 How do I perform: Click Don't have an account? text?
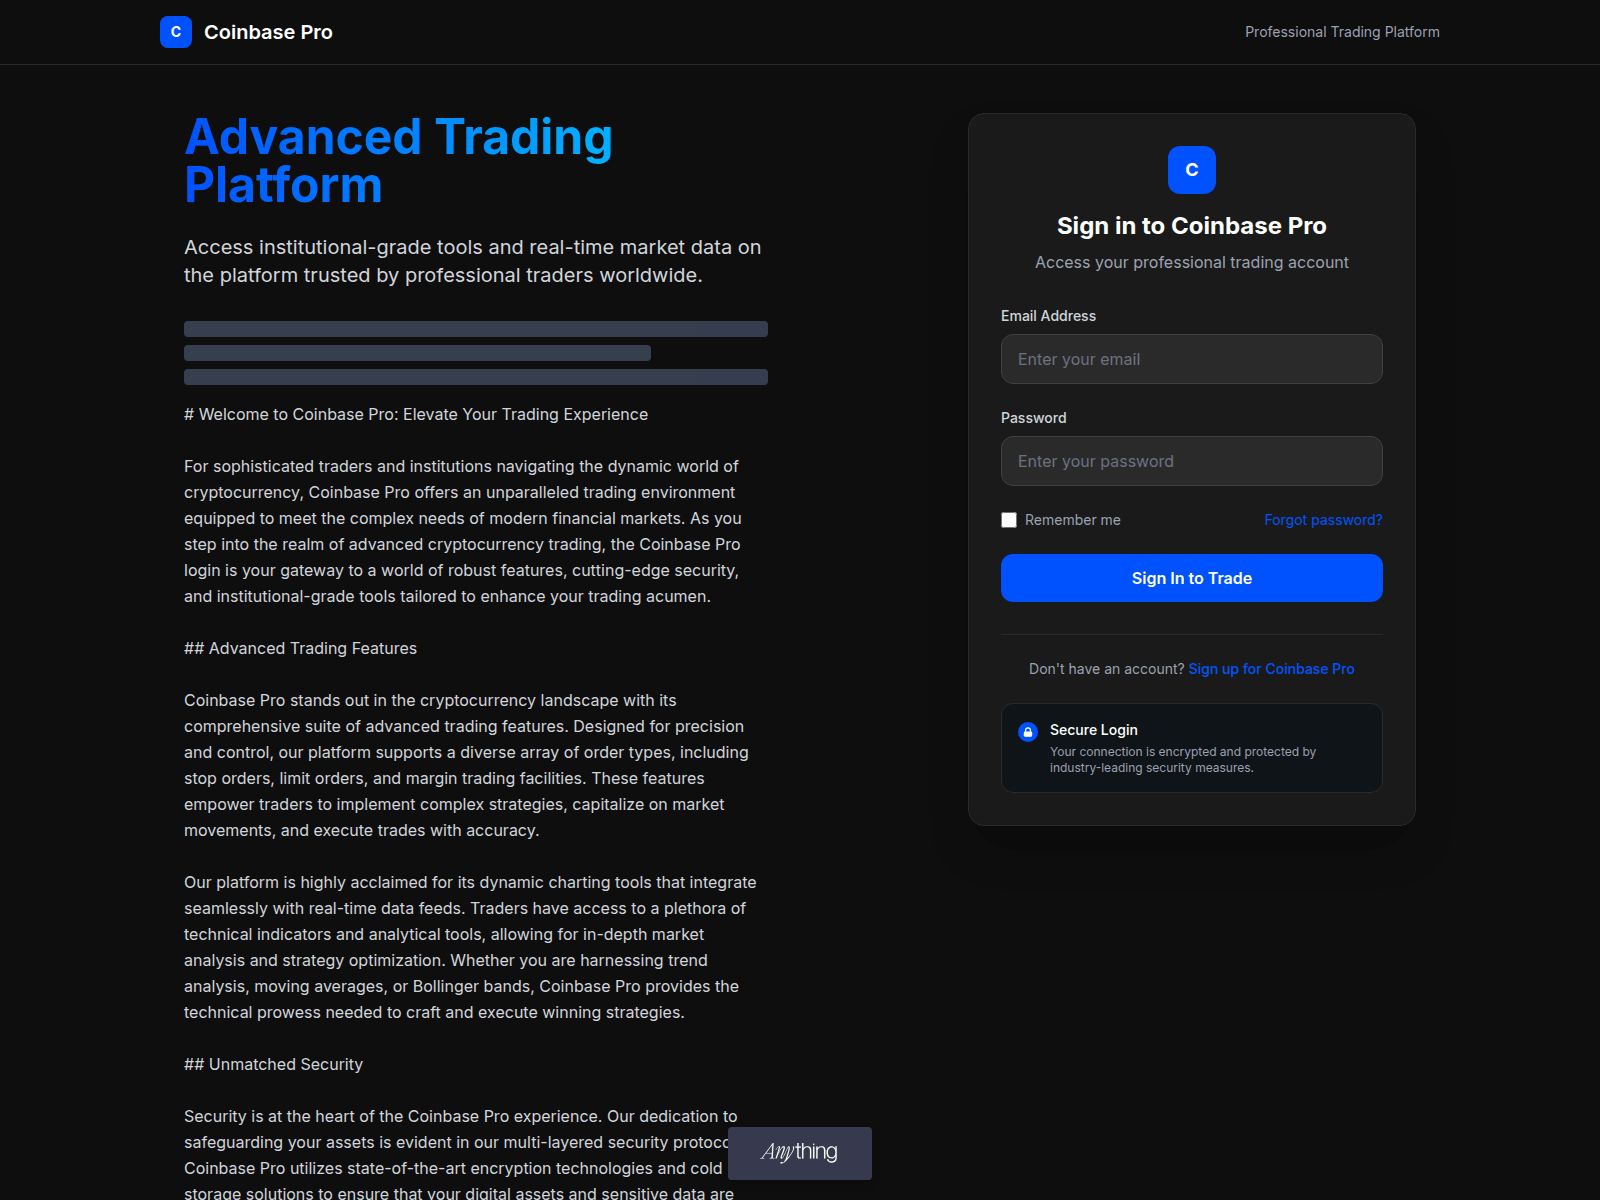[1106, 669]
